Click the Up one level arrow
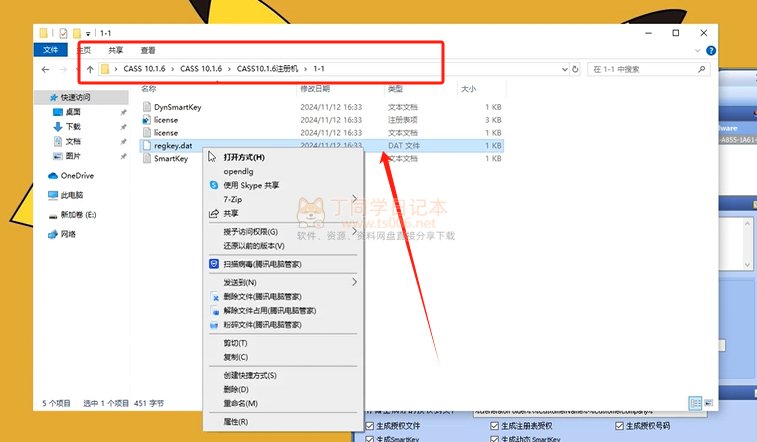The width and height of the screenshot is (757, 442). [90, 69]
